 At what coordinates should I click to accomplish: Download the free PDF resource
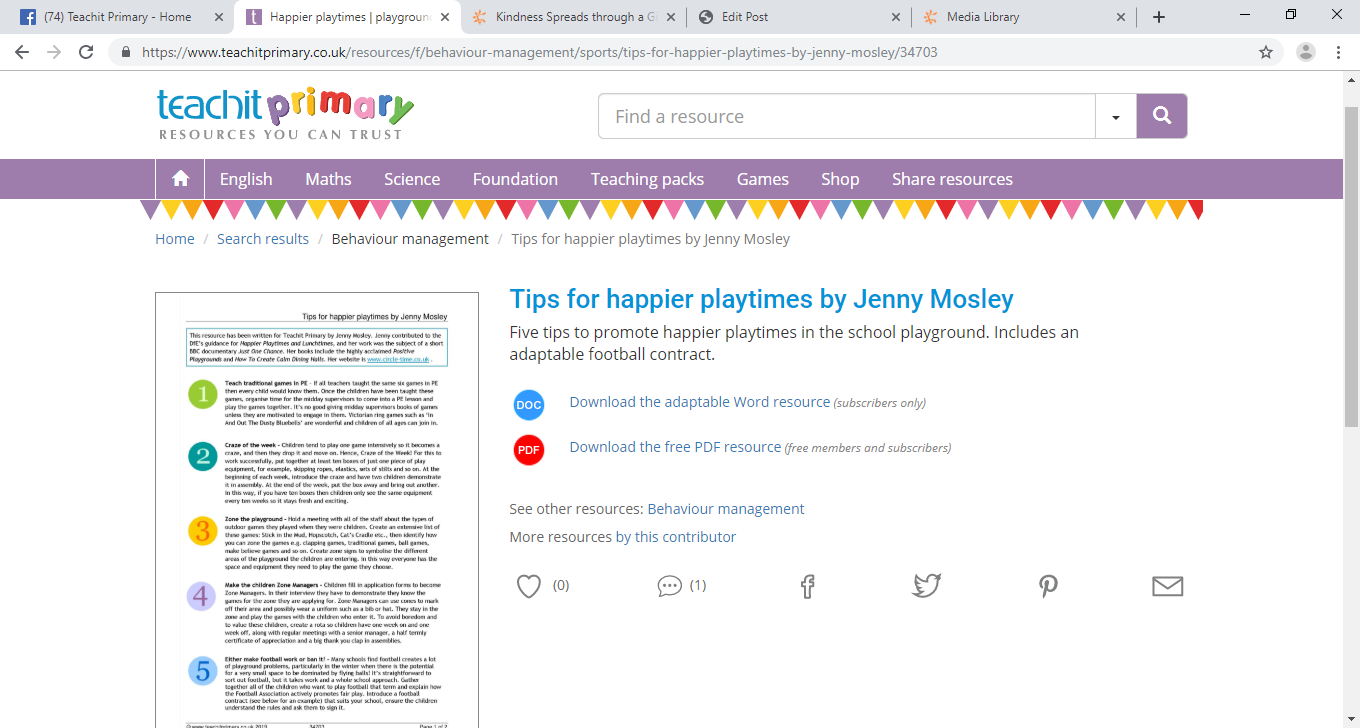coord(675,447)
